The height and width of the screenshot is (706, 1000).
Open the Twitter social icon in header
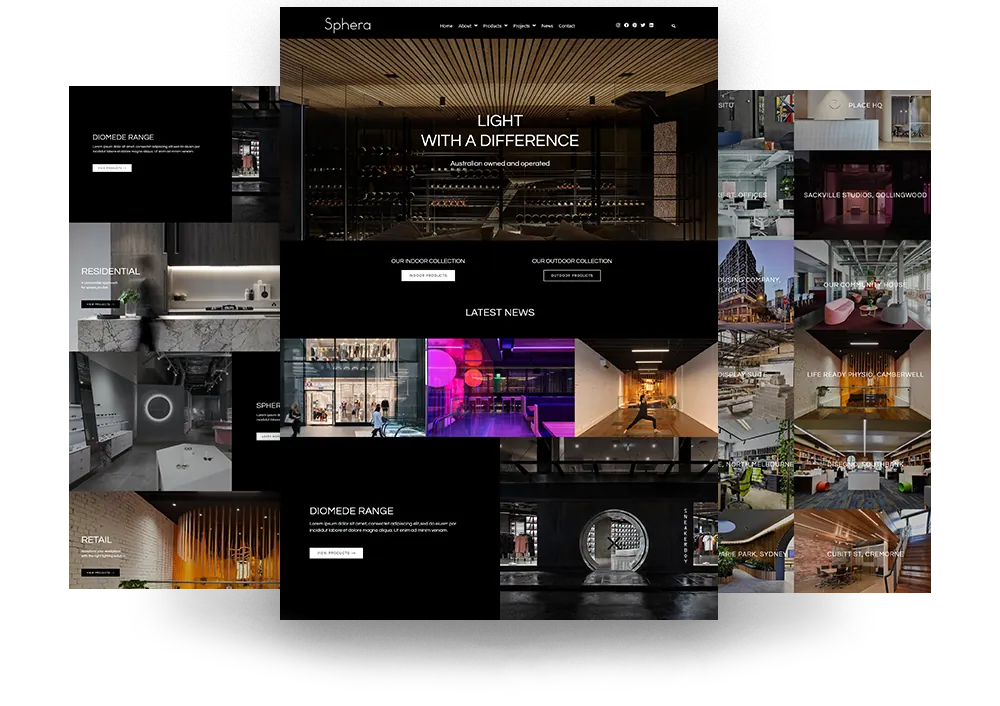(643, 26)
